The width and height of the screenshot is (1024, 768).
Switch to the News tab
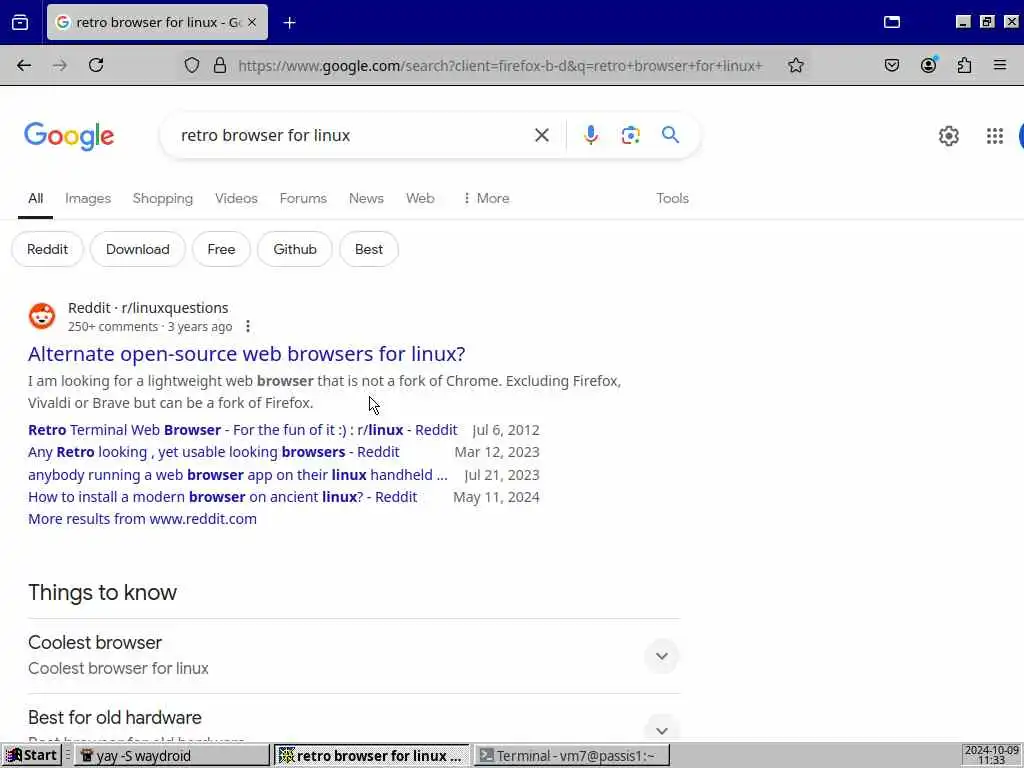pos(366,199)
